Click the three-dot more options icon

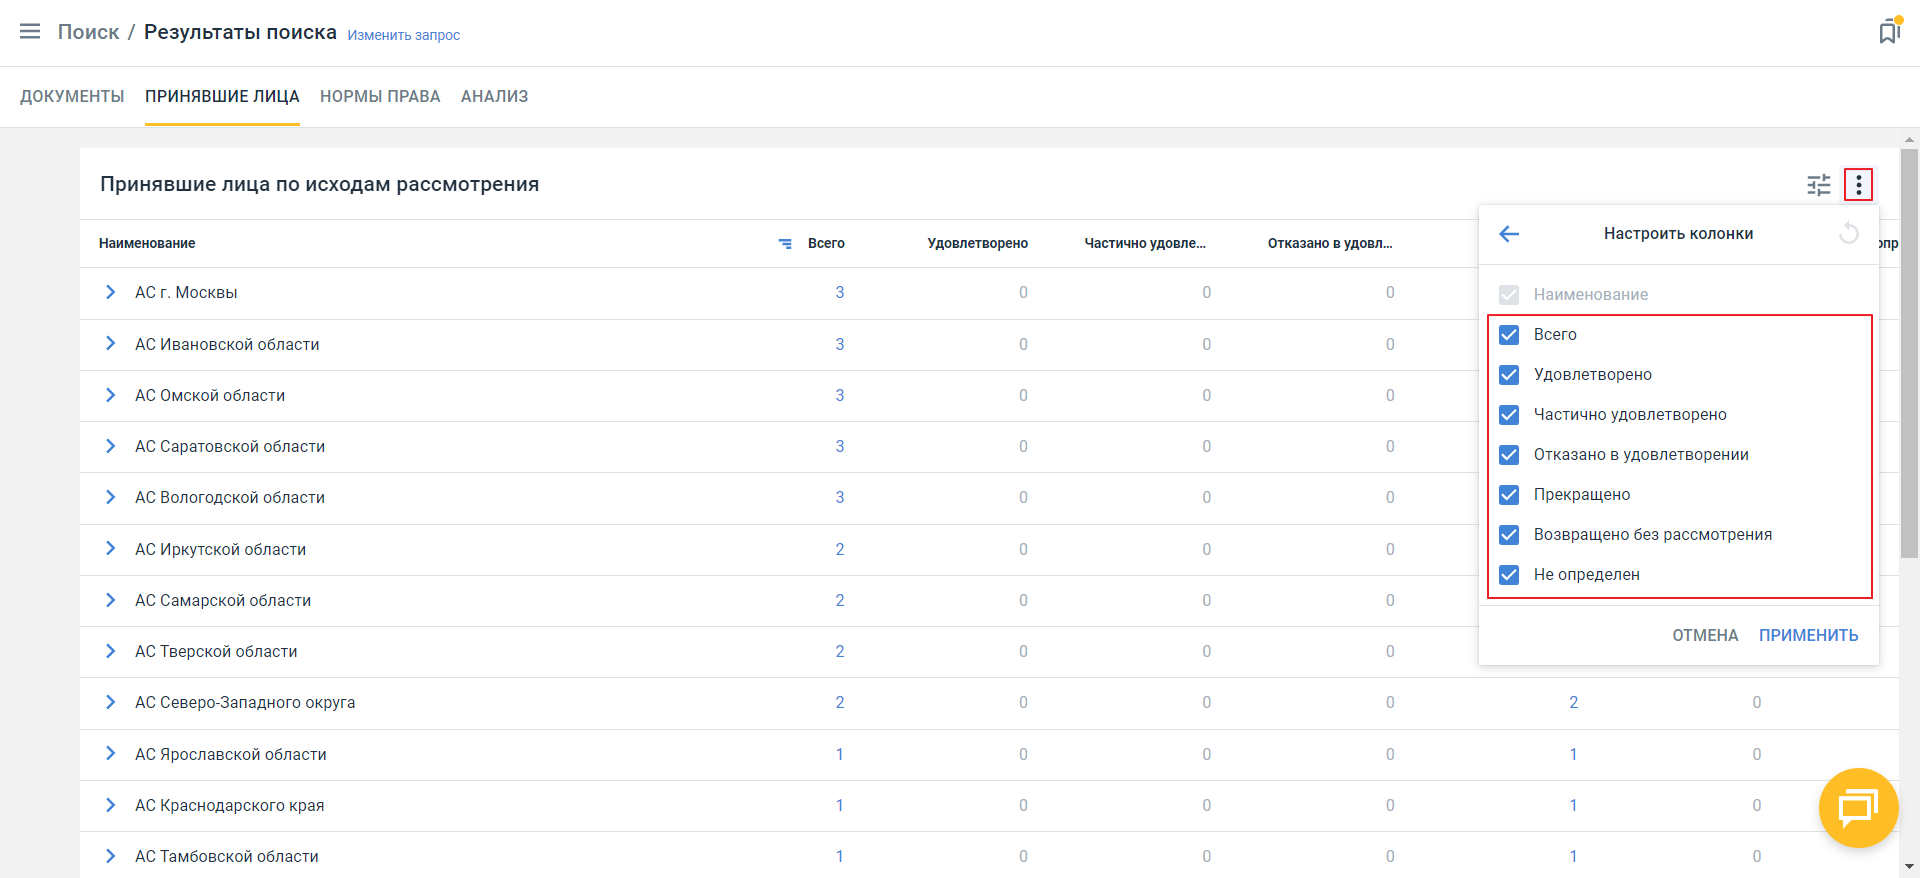(x=1859, y=185)
